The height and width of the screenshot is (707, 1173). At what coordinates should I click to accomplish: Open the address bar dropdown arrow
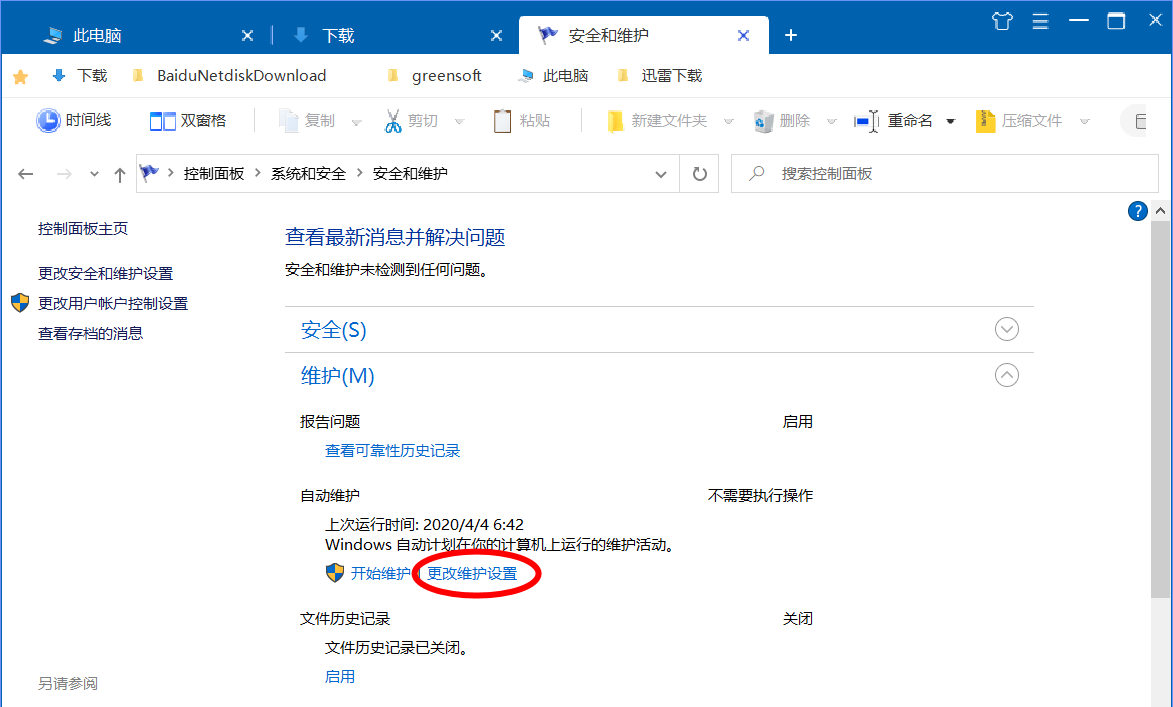tap(660, 173)
